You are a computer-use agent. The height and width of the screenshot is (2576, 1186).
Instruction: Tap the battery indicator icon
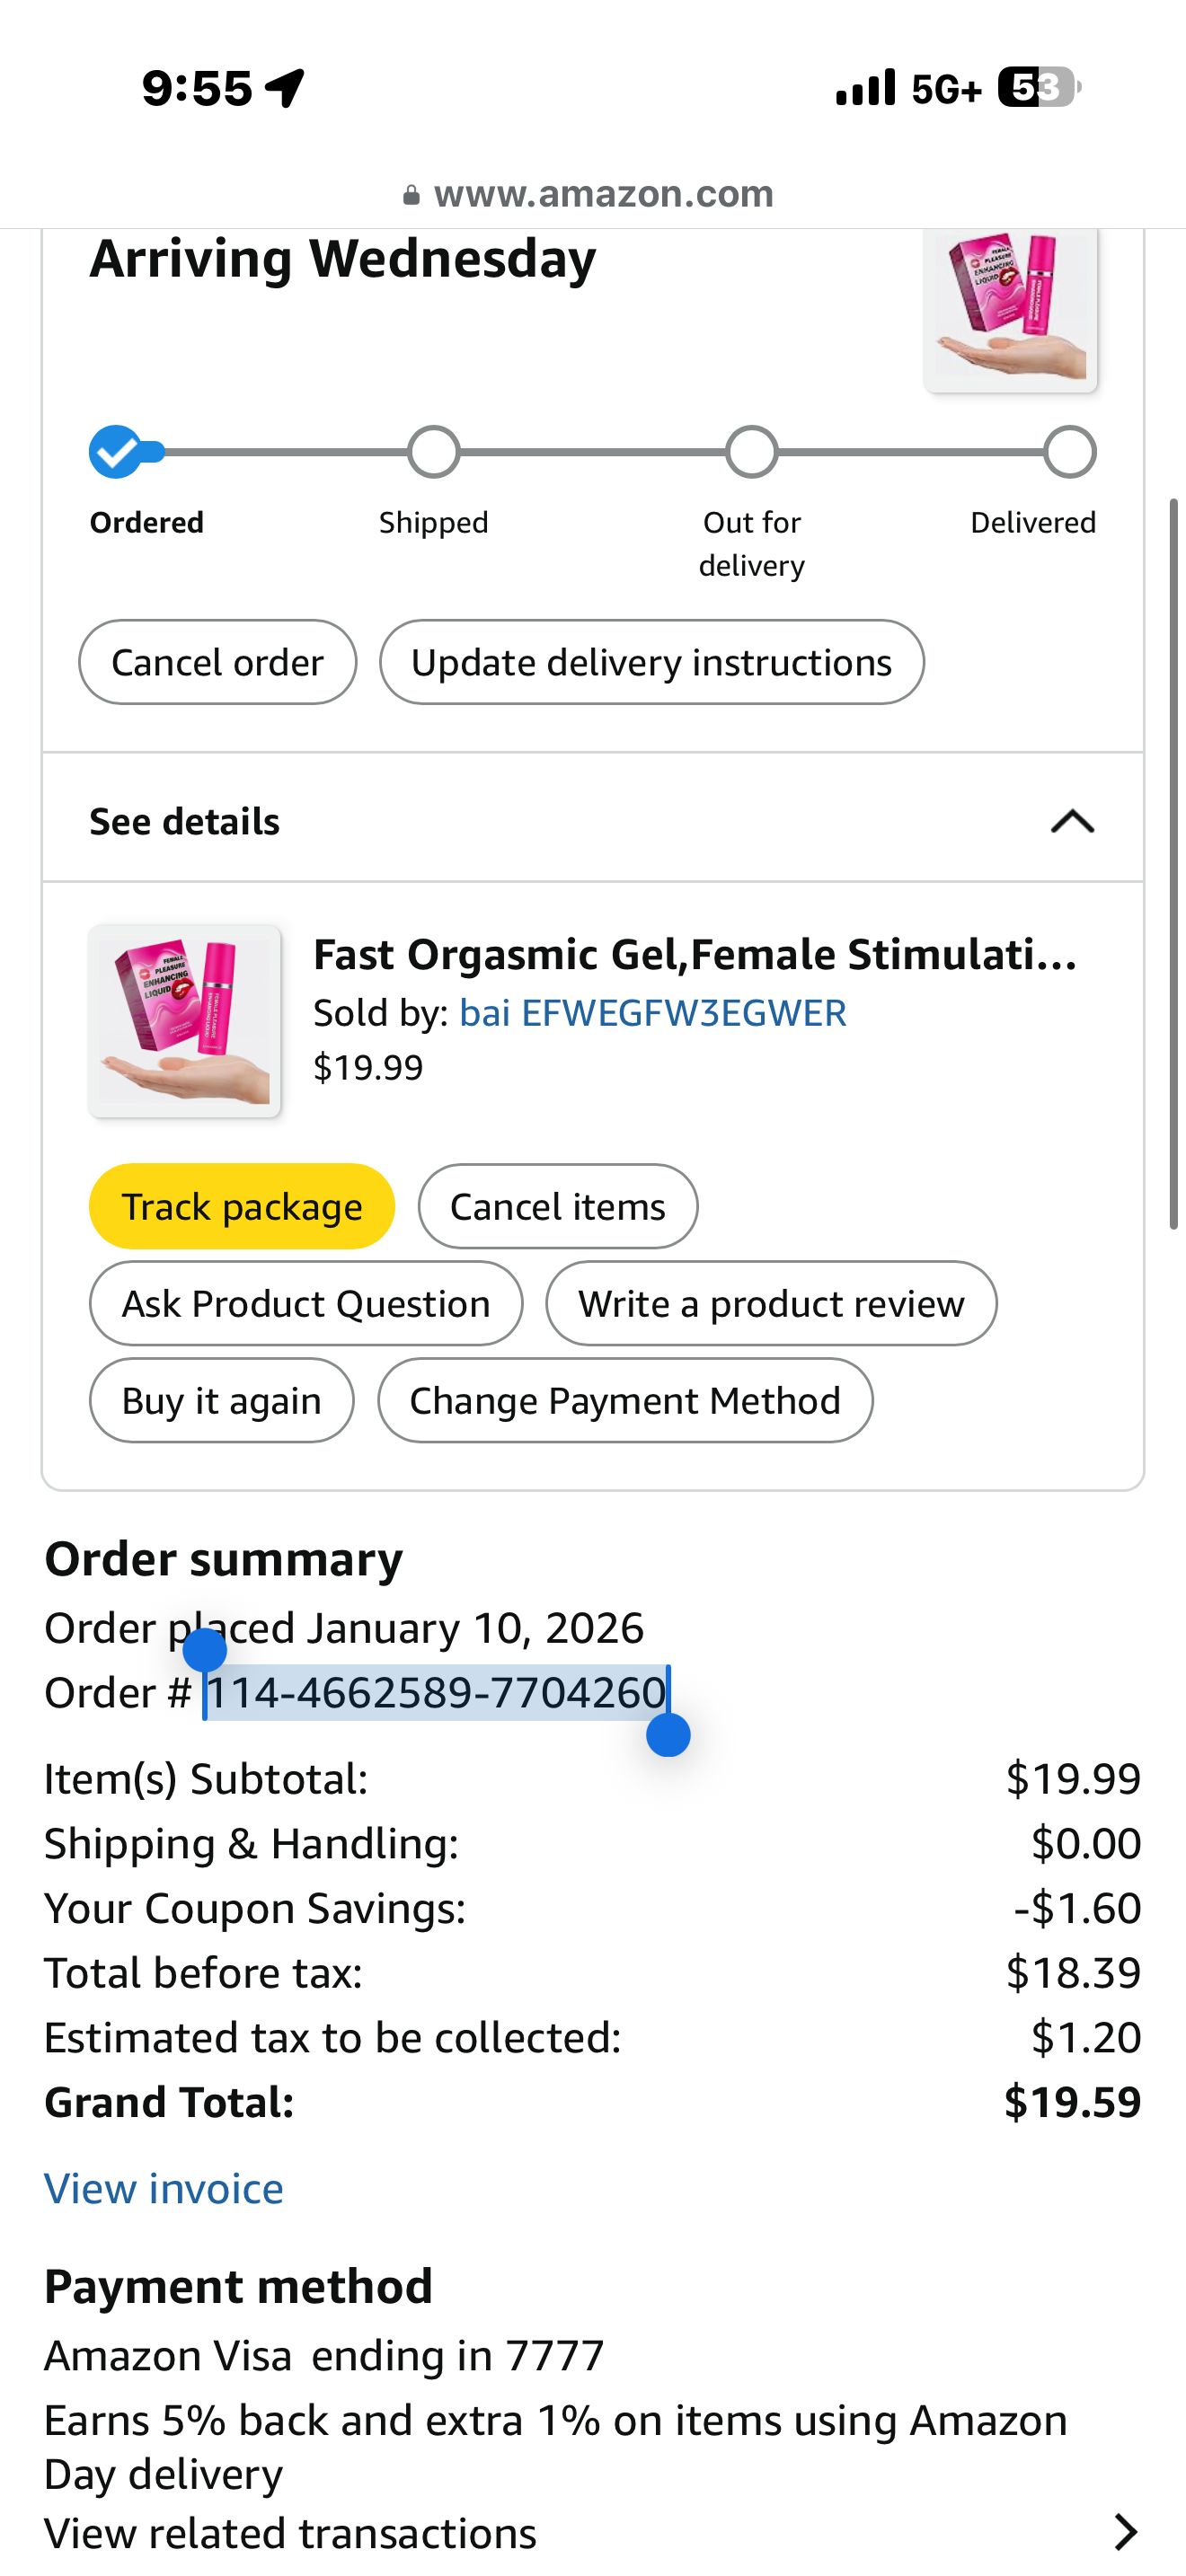tap(1039, 88)
